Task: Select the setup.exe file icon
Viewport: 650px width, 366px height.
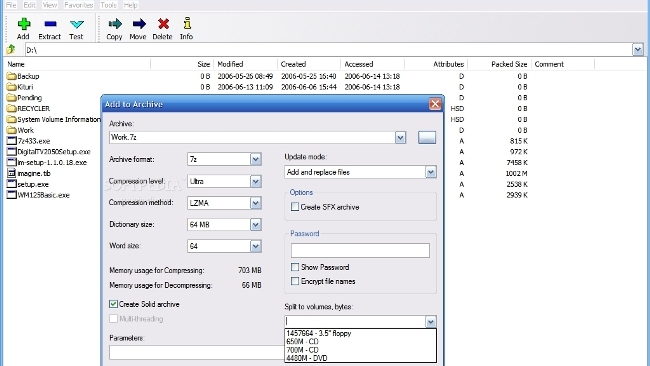Action: coord(12,184)
